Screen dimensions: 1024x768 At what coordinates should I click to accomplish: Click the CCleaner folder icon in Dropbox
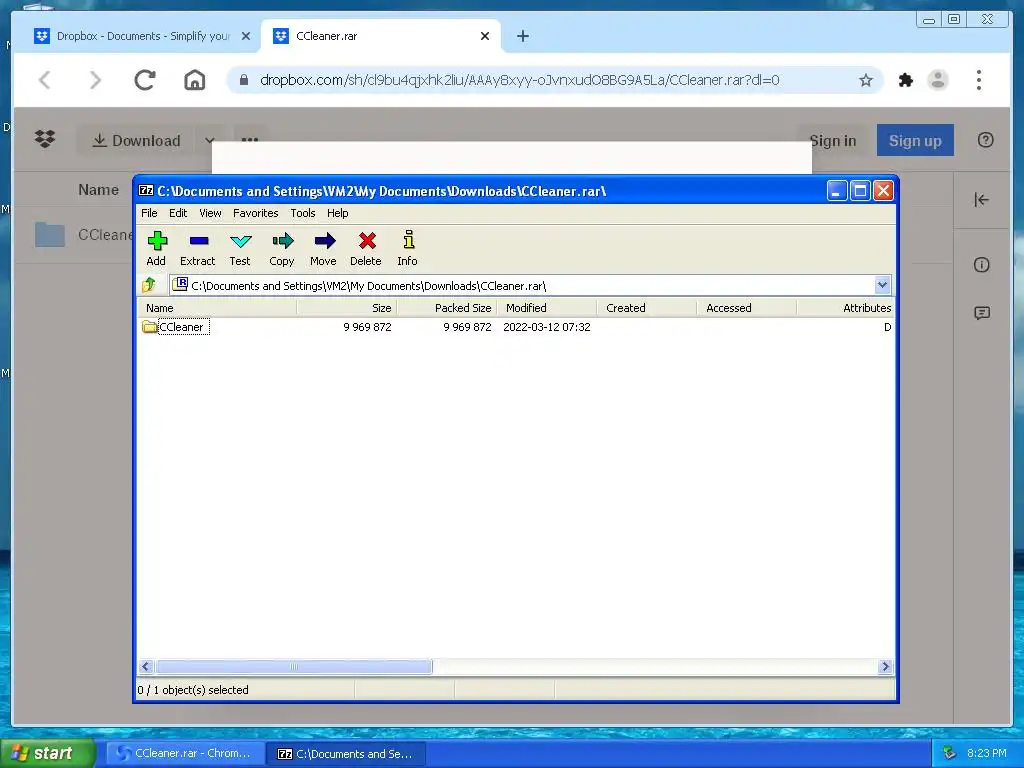(x=50, y=234)
